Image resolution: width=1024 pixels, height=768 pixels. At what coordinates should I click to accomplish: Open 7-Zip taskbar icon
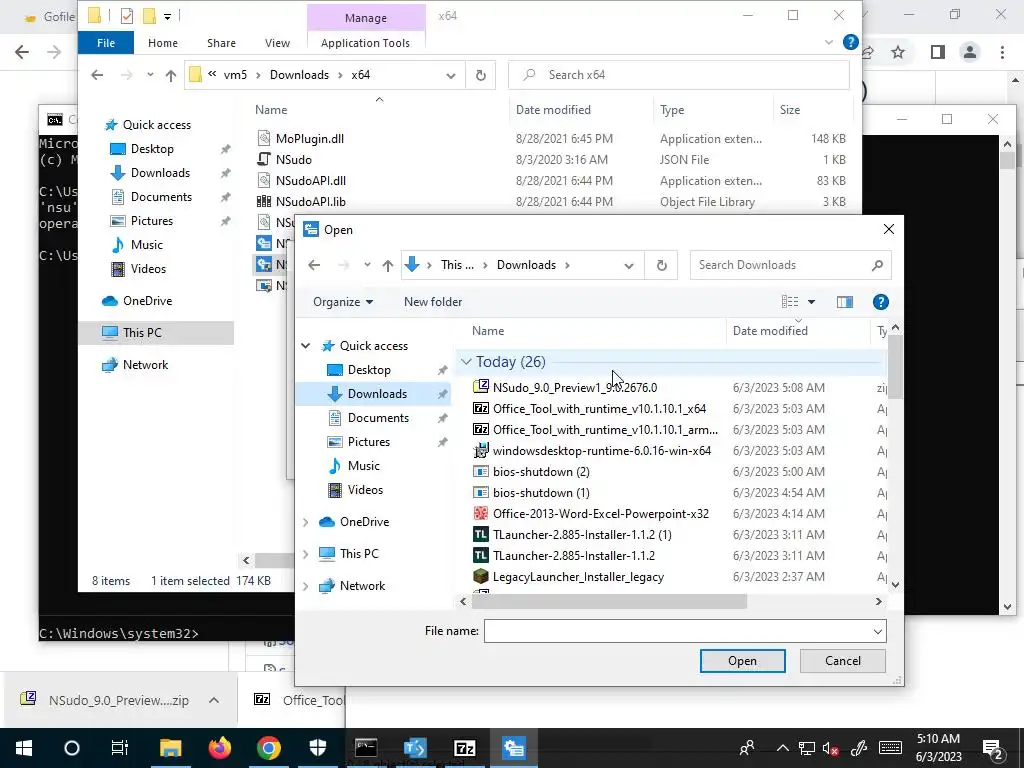click(x=464, y=748)
